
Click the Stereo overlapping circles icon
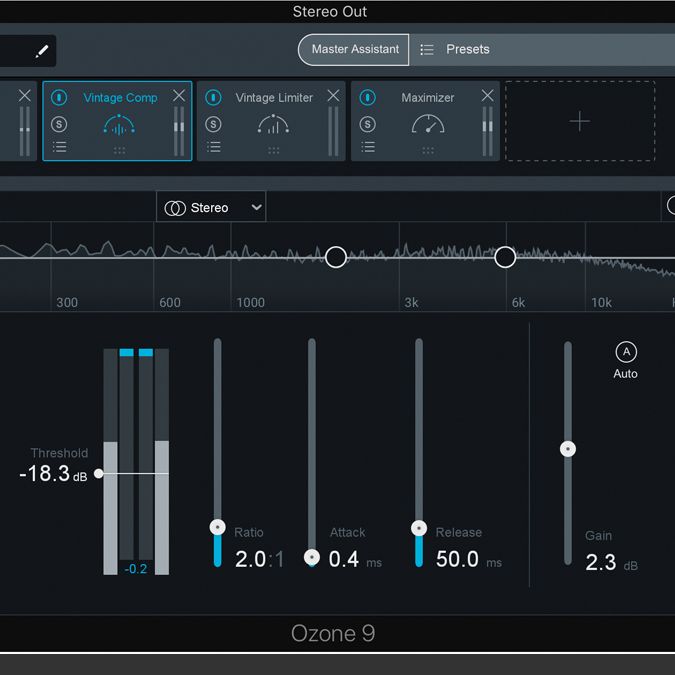(x=175, y=208)
